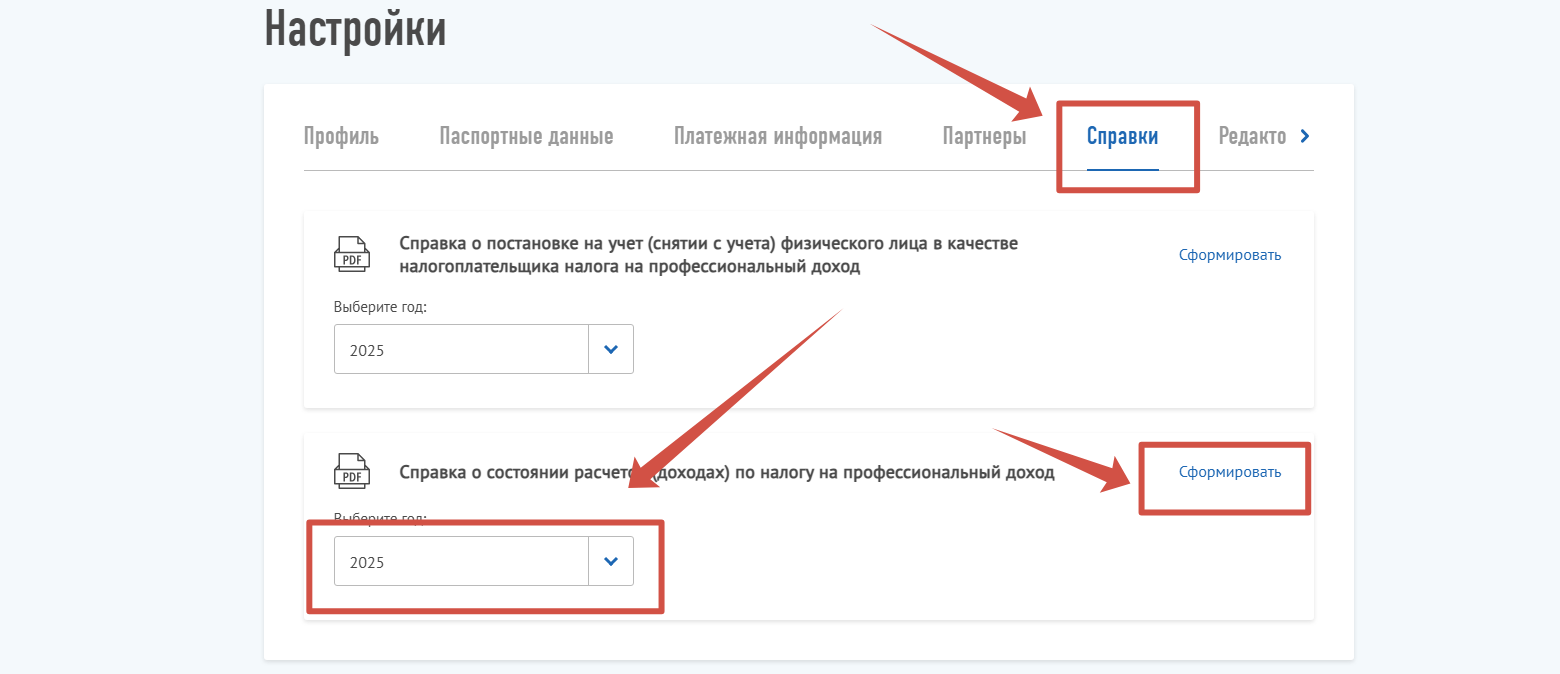Click the 2025 year field under registration certificate

(460, 350)
